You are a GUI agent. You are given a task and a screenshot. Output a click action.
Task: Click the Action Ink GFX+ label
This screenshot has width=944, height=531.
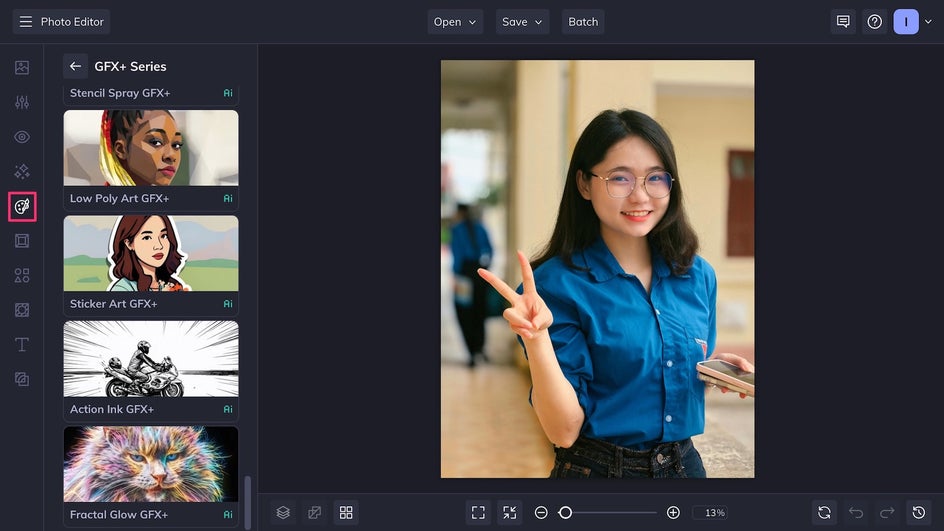[x=112, y=409]
